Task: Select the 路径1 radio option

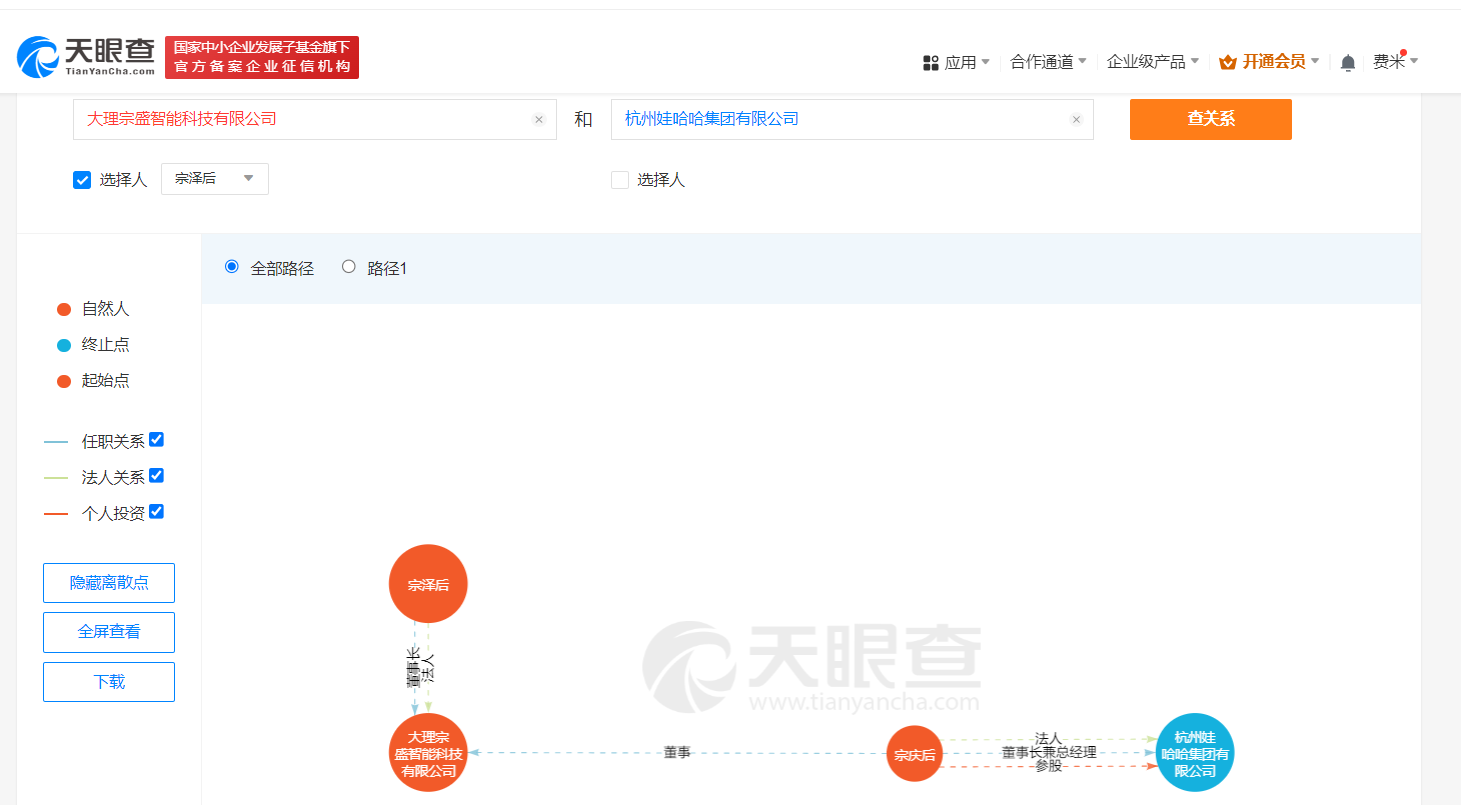Action: coord(348,266)
